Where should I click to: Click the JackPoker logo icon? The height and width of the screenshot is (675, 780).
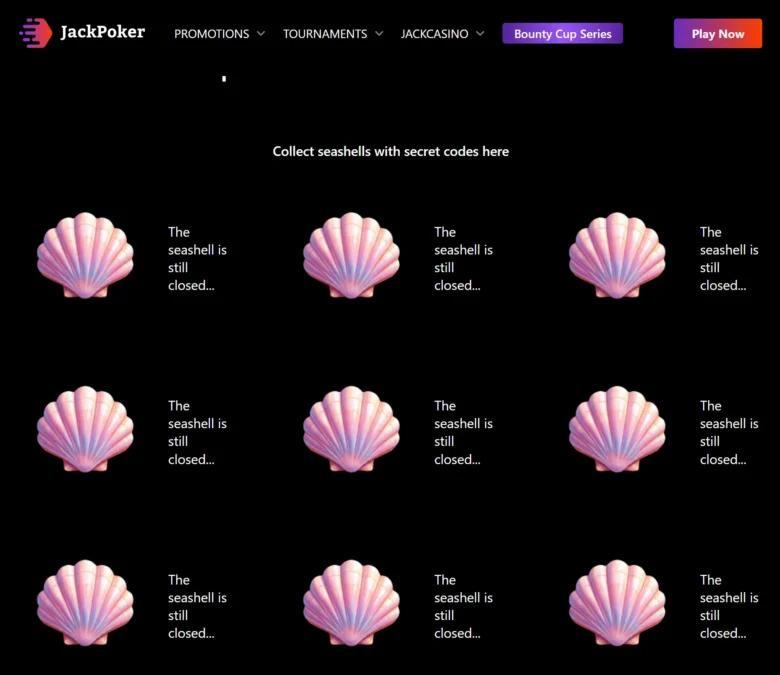(x=35, y=33)
